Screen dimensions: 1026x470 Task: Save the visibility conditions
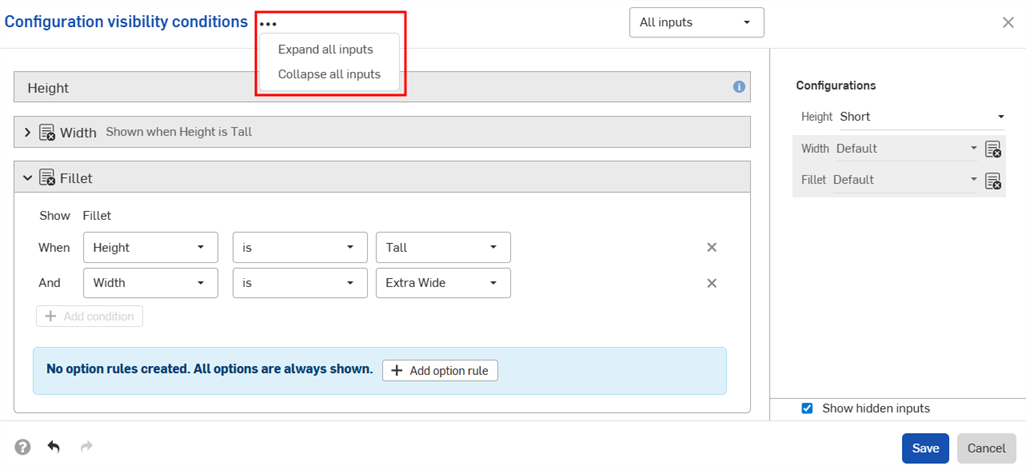point(925,448)
